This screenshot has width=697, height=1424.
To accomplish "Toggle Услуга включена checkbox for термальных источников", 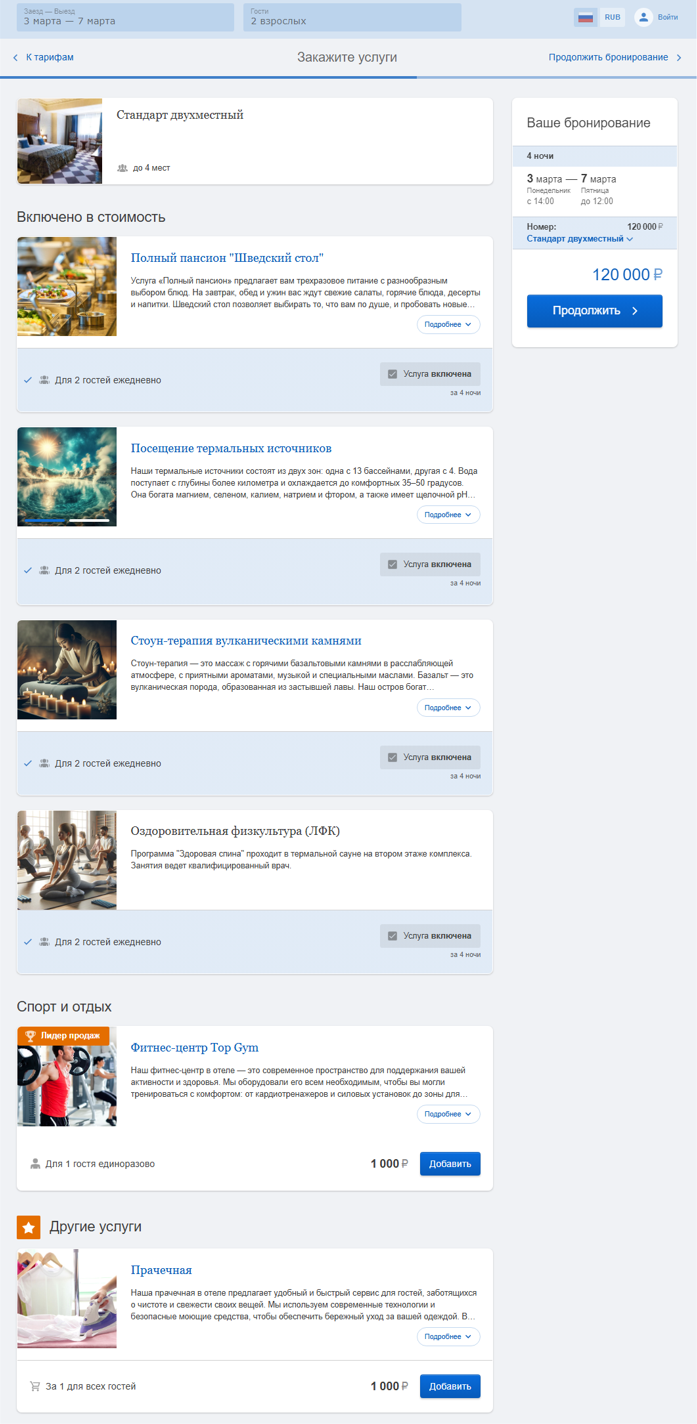I will pos(393,564).
